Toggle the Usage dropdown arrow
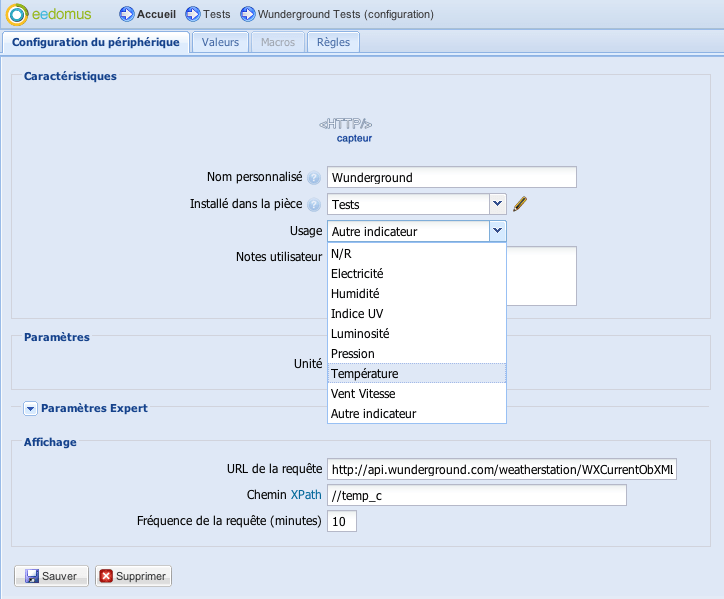The image size is (724, 599). coord(497,231)
